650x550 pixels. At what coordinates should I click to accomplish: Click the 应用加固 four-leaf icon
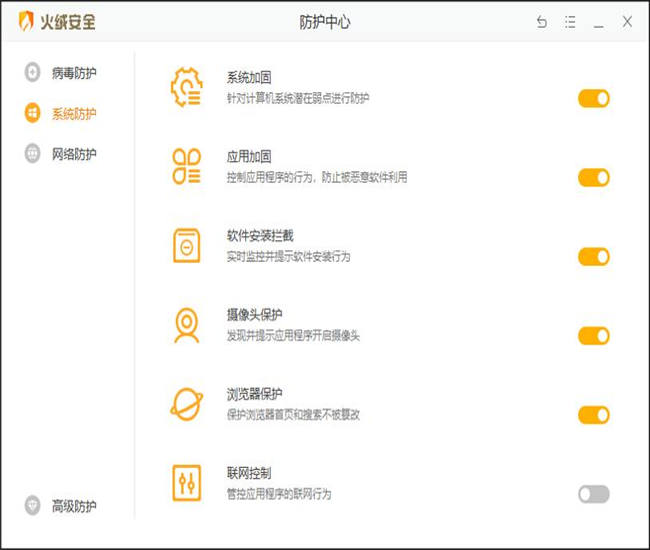tap(187, 166)
